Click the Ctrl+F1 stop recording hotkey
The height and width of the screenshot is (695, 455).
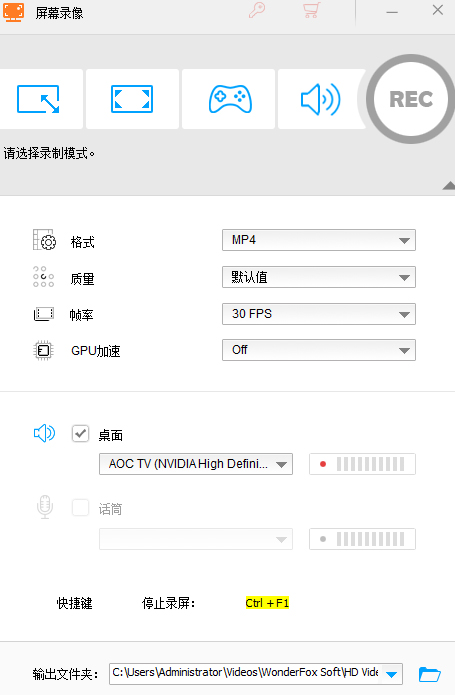pos(267,603)
